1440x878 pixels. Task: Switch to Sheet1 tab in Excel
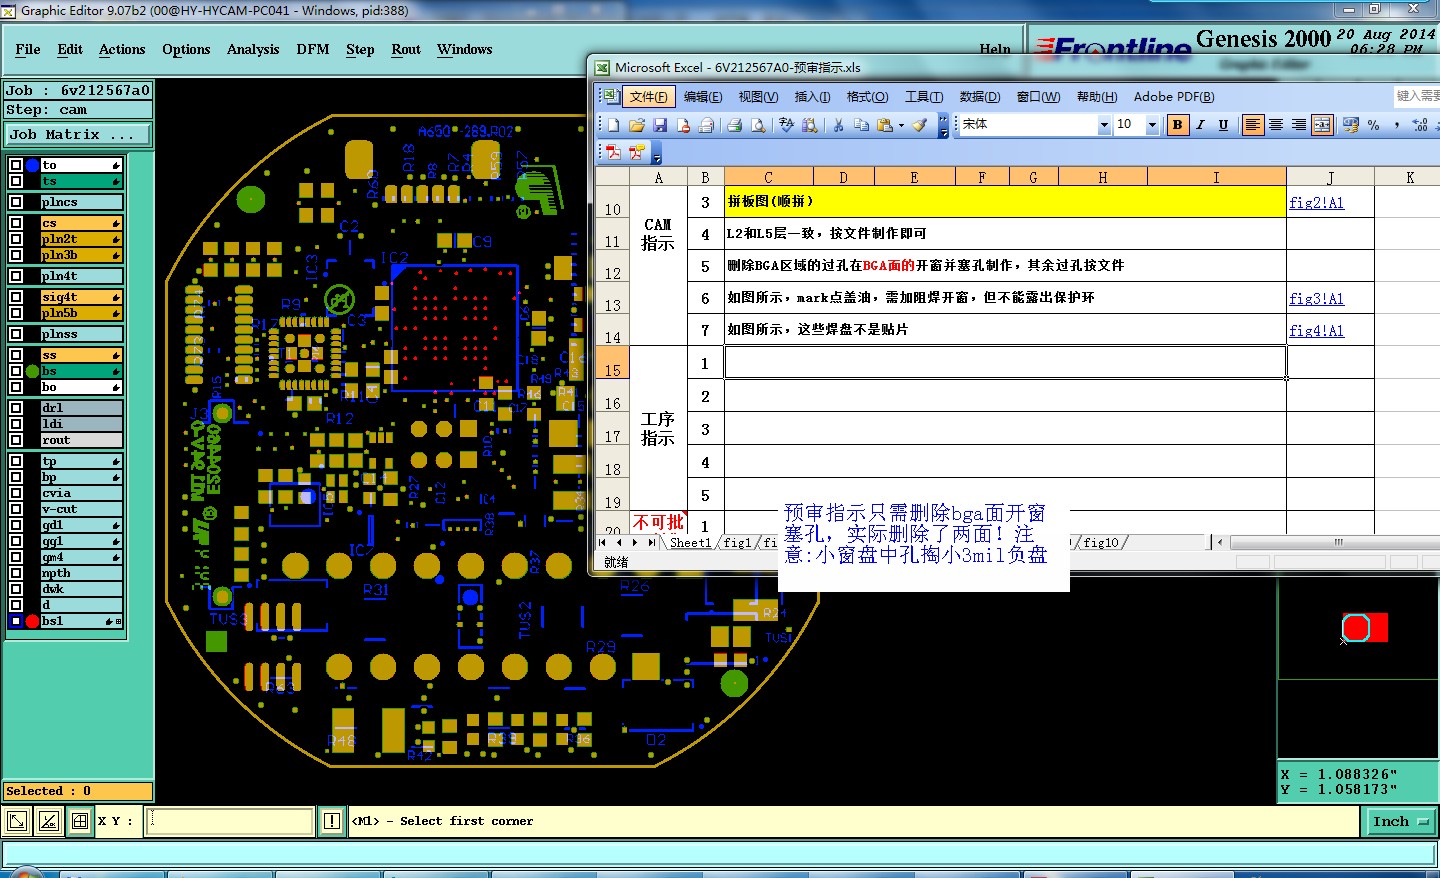(690, 542)
